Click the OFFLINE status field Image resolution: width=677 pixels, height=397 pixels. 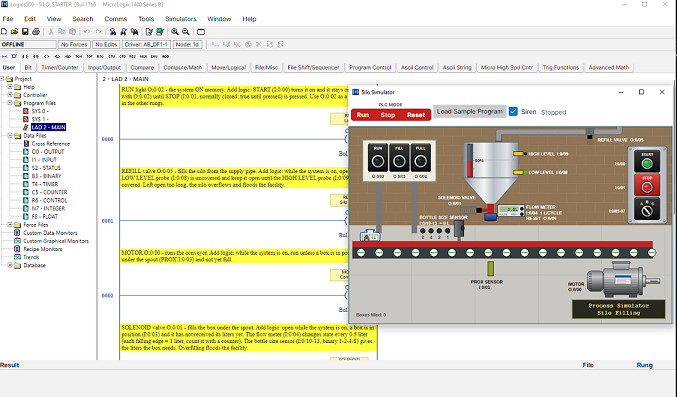(x=28, y=44)
